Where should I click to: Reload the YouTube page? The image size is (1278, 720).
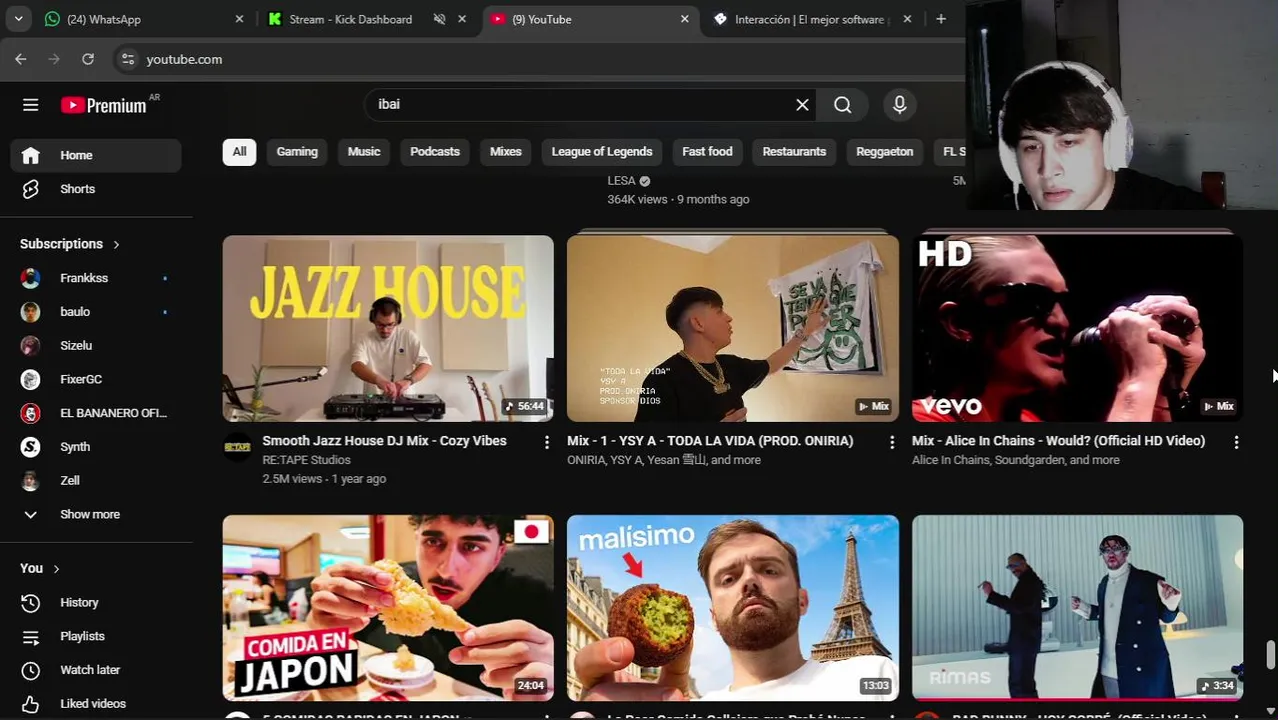click(x=88, y=59)
